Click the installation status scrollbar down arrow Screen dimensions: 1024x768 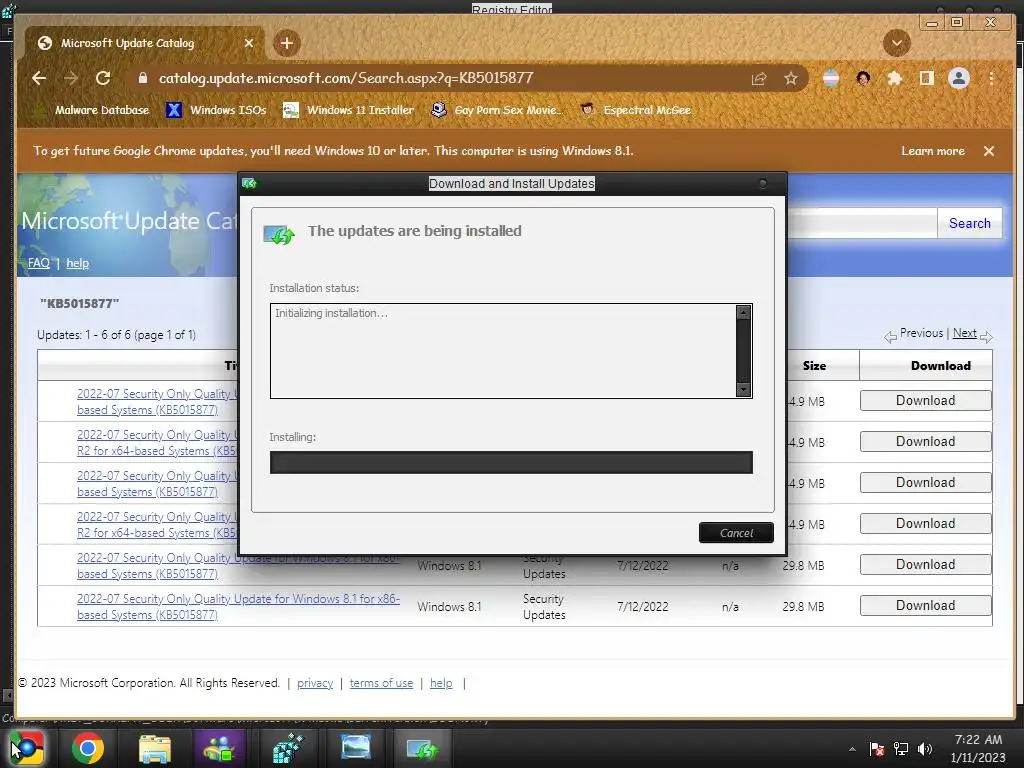[743, 389]
